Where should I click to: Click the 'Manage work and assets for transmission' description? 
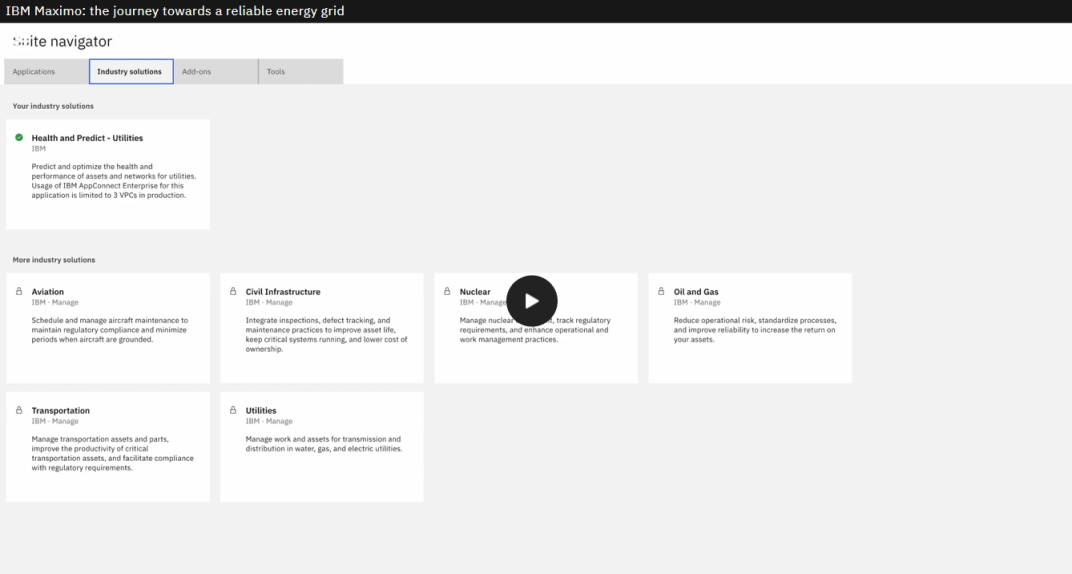point(324,443)
